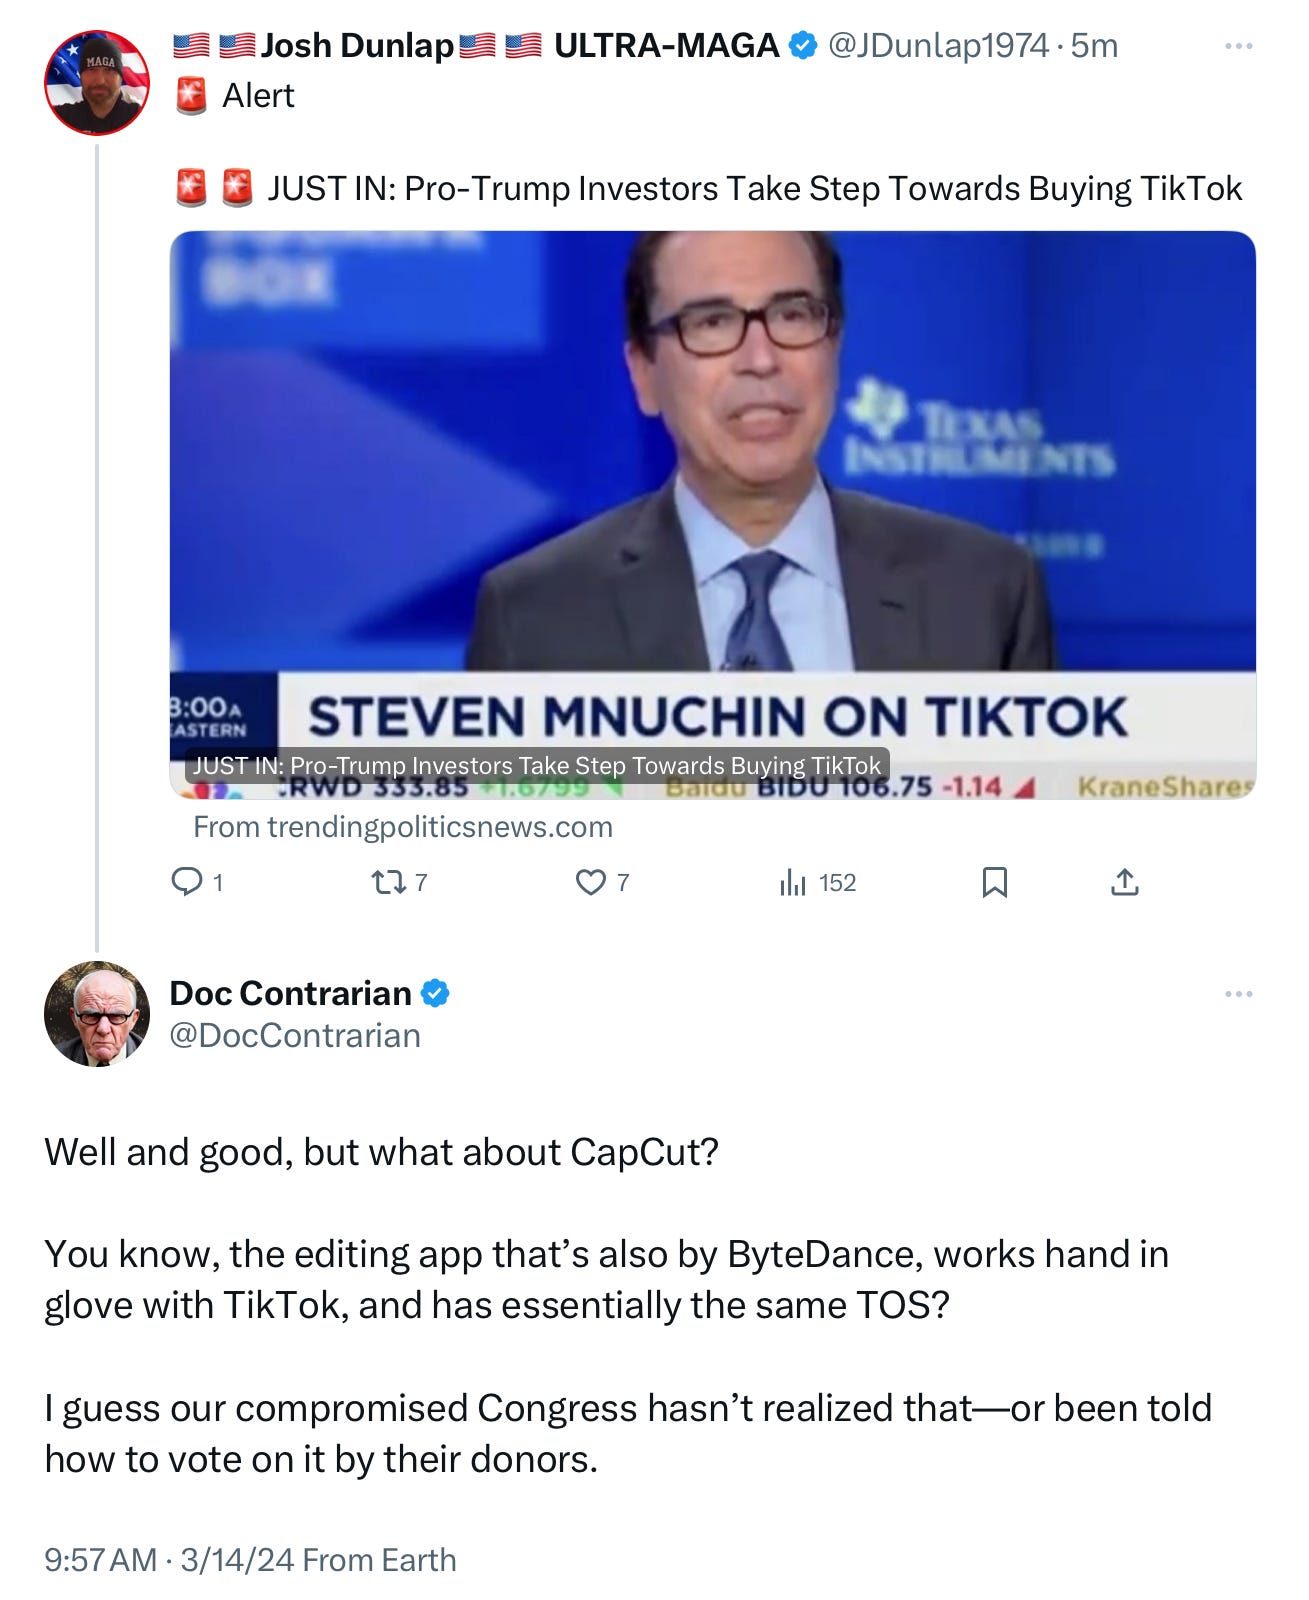
Task: Open the @JDunlap1974 handle
Action: point(938,46)
